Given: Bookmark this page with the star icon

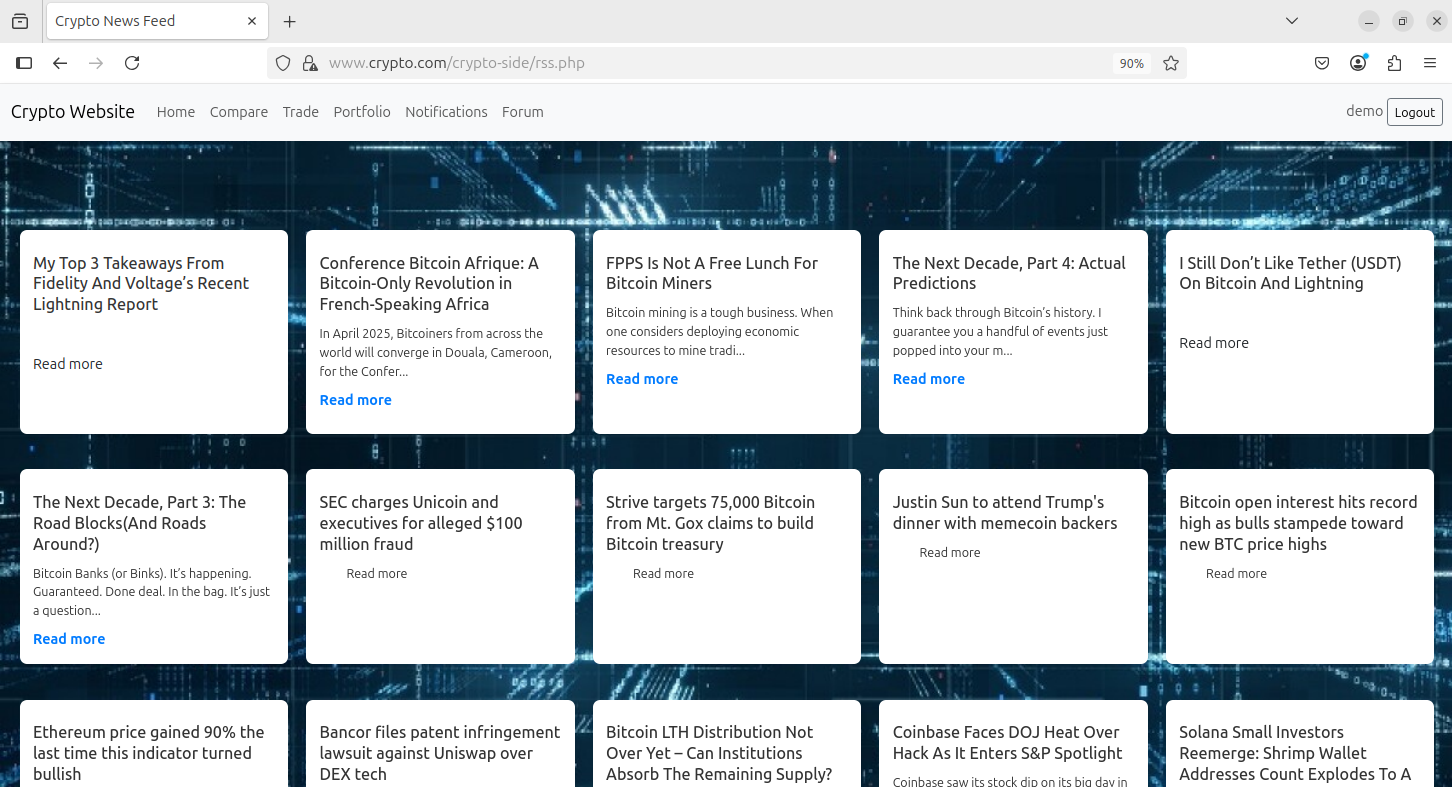Looking at the screenshot, I should coord(1171,63).
